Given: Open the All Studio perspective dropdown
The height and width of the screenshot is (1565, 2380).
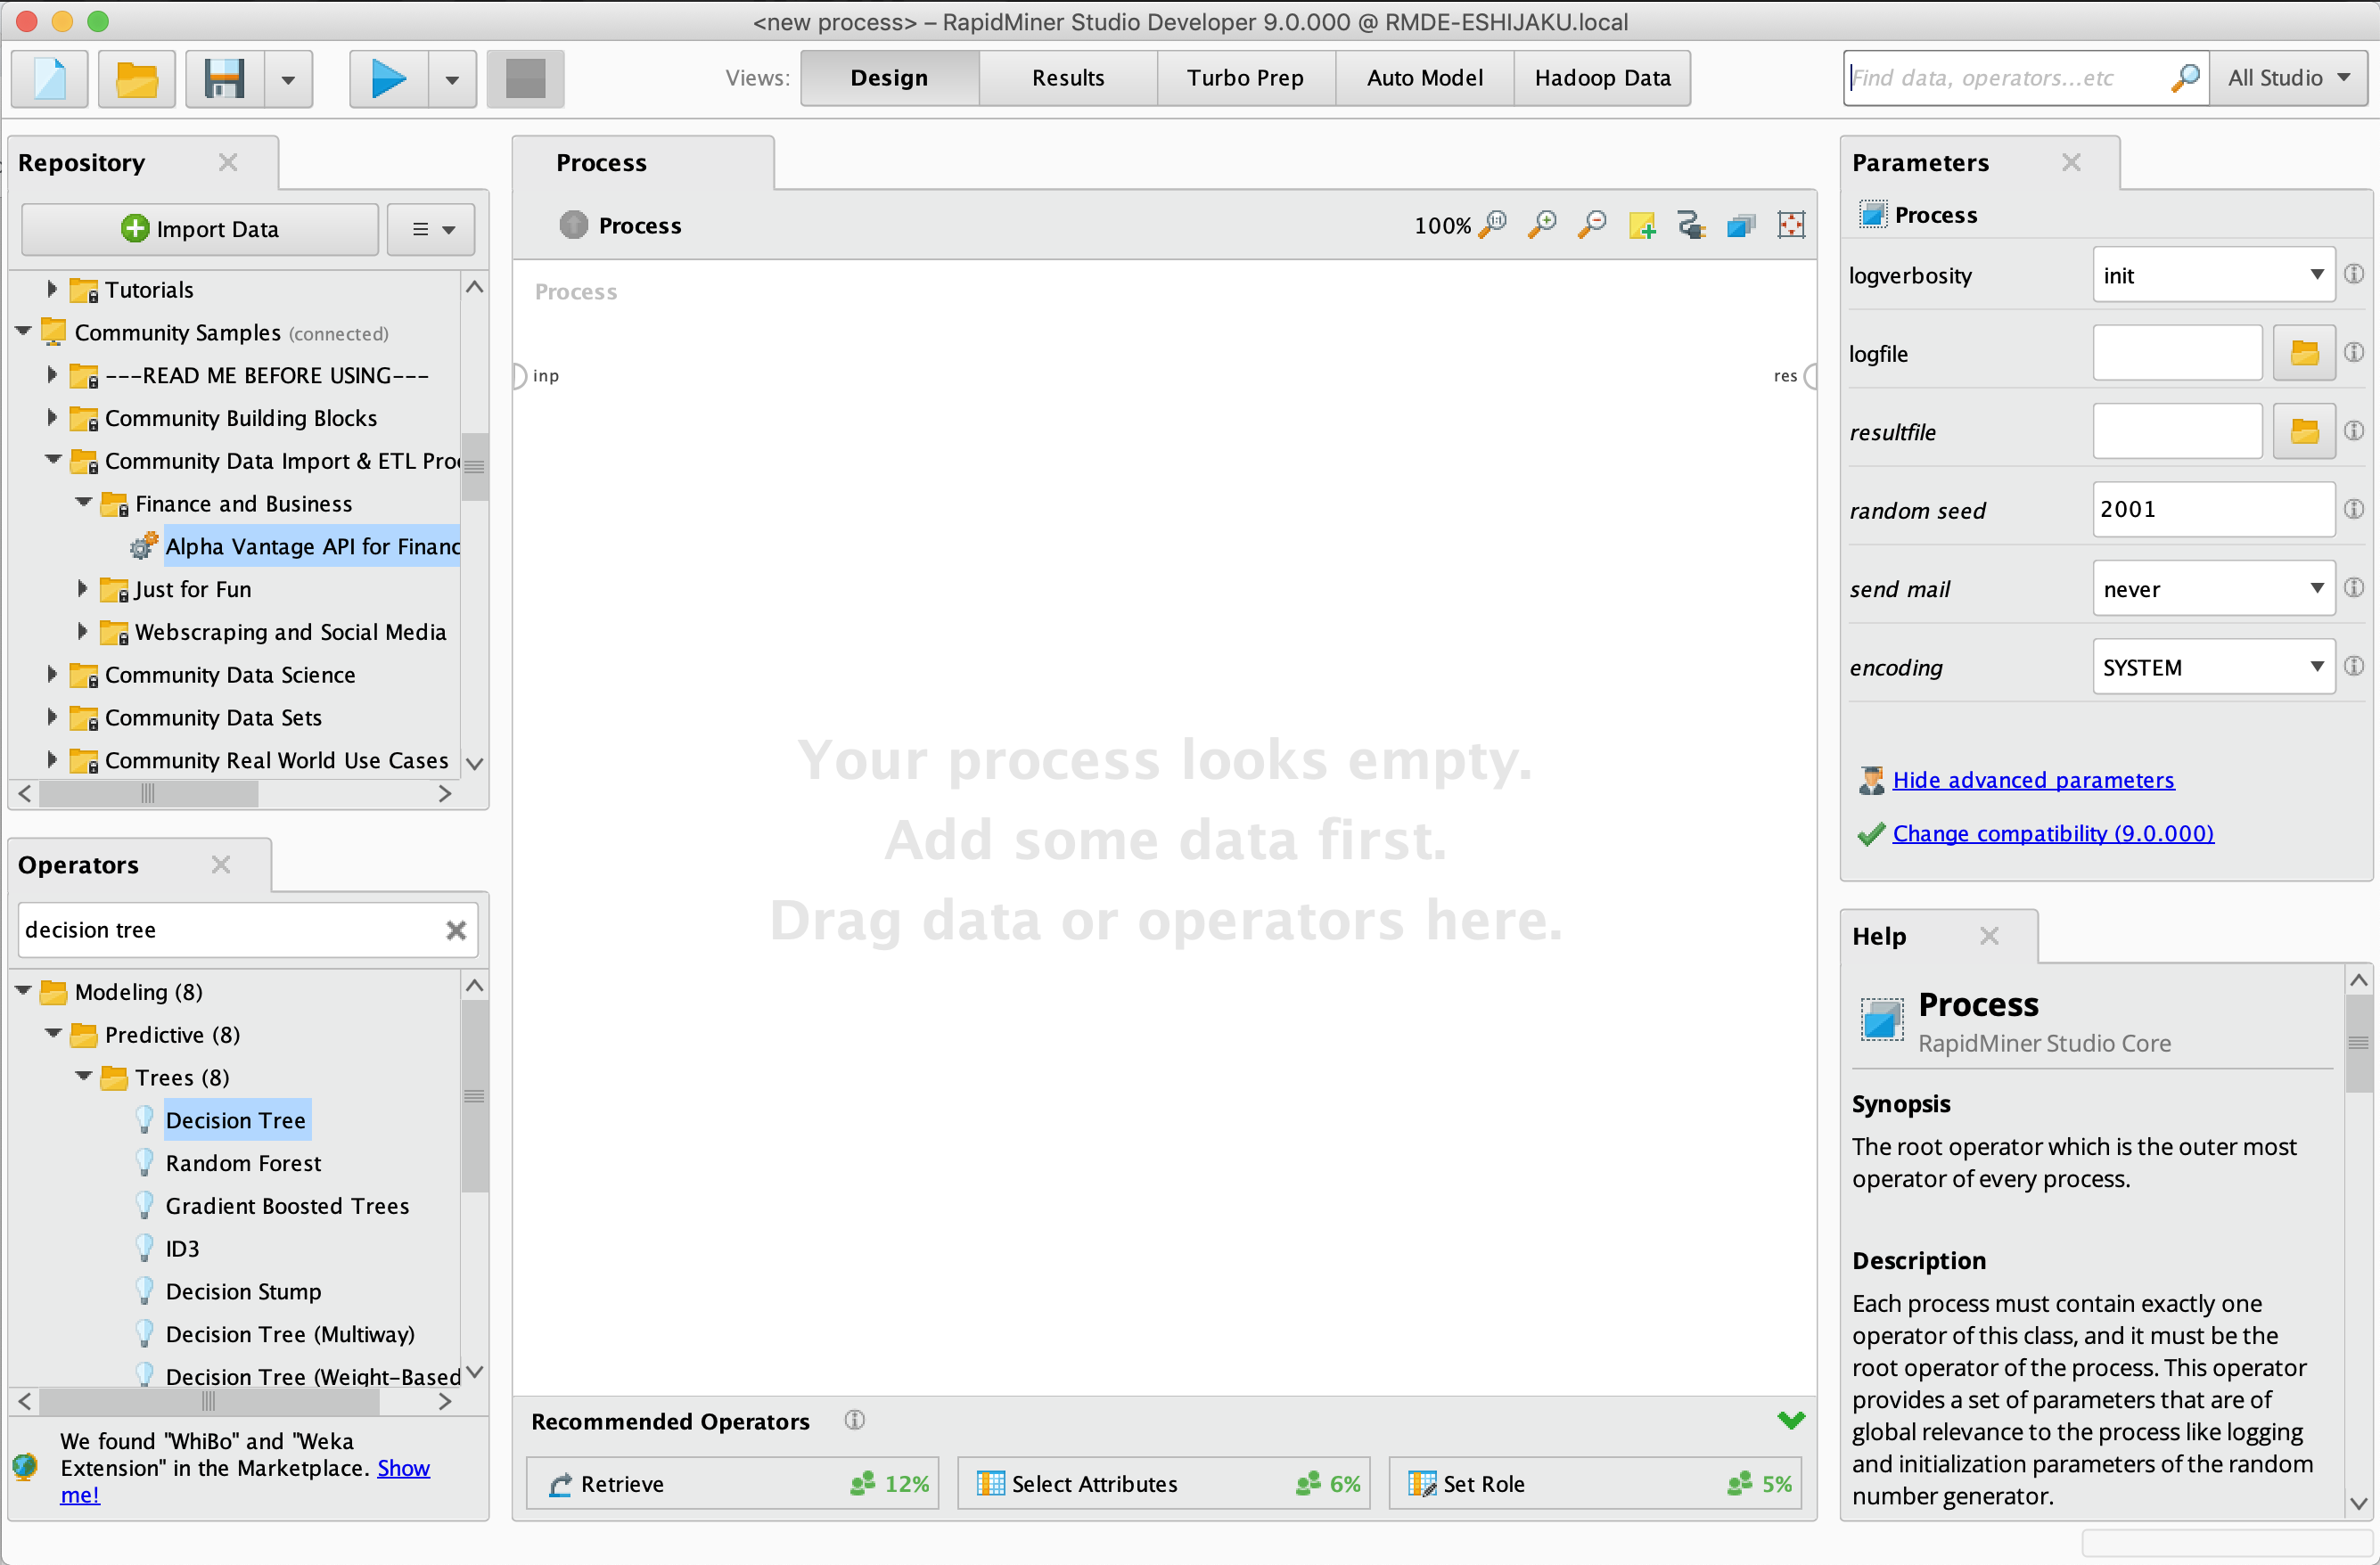Looking at the screenshot, I should 2289,77.
